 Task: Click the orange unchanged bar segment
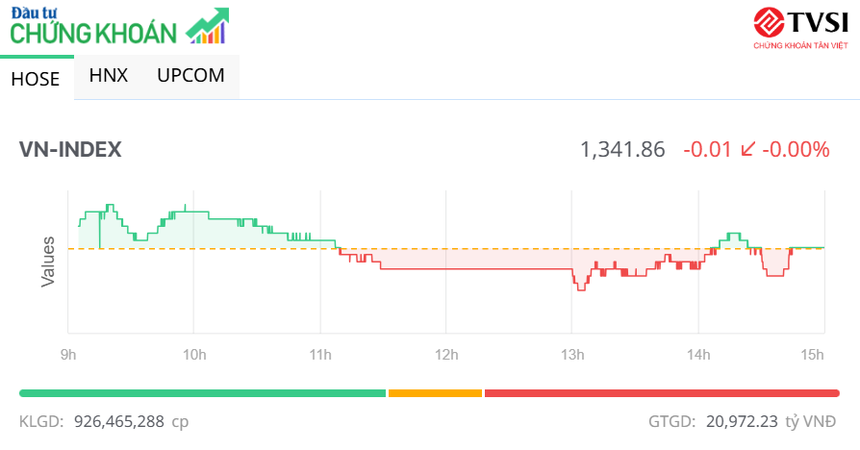click(x=435, y=393)
